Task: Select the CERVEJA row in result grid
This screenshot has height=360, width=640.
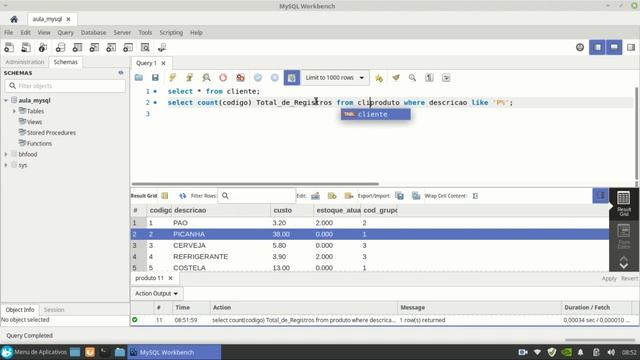Action: pos(369,245)
